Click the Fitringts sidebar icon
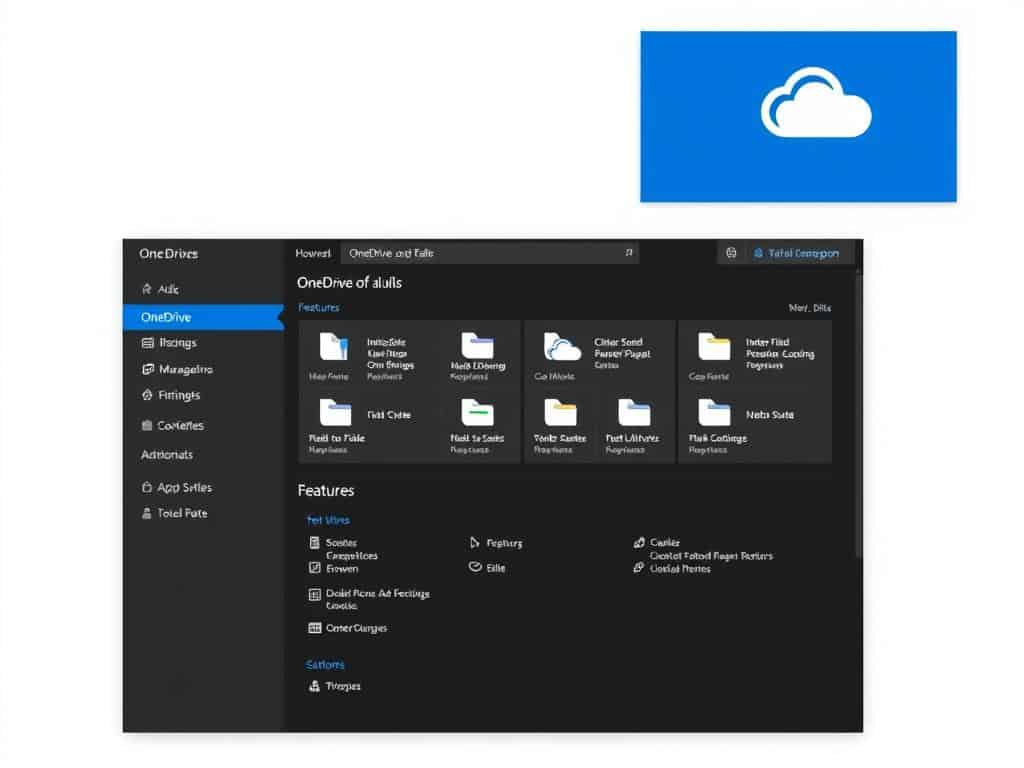 click(x=147, y=395)
